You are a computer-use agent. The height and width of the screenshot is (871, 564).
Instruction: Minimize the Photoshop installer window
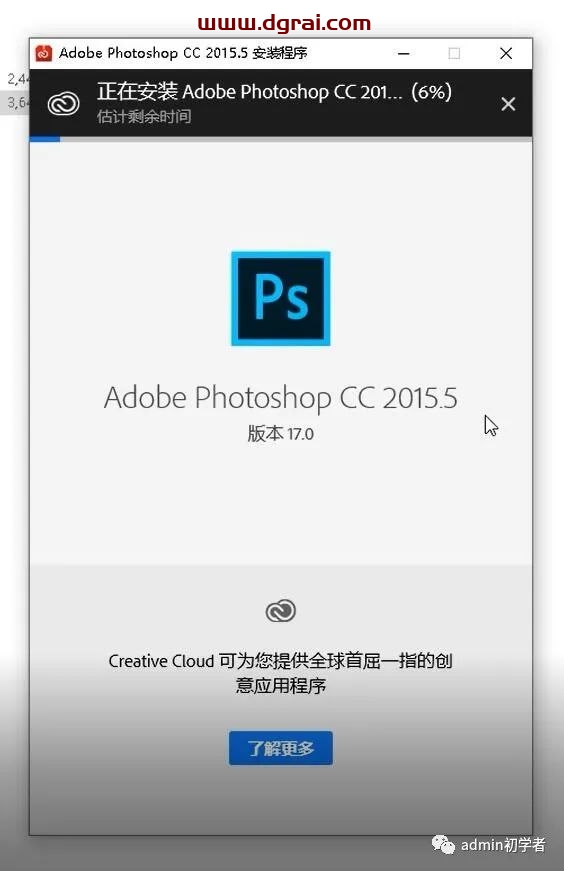404,53
